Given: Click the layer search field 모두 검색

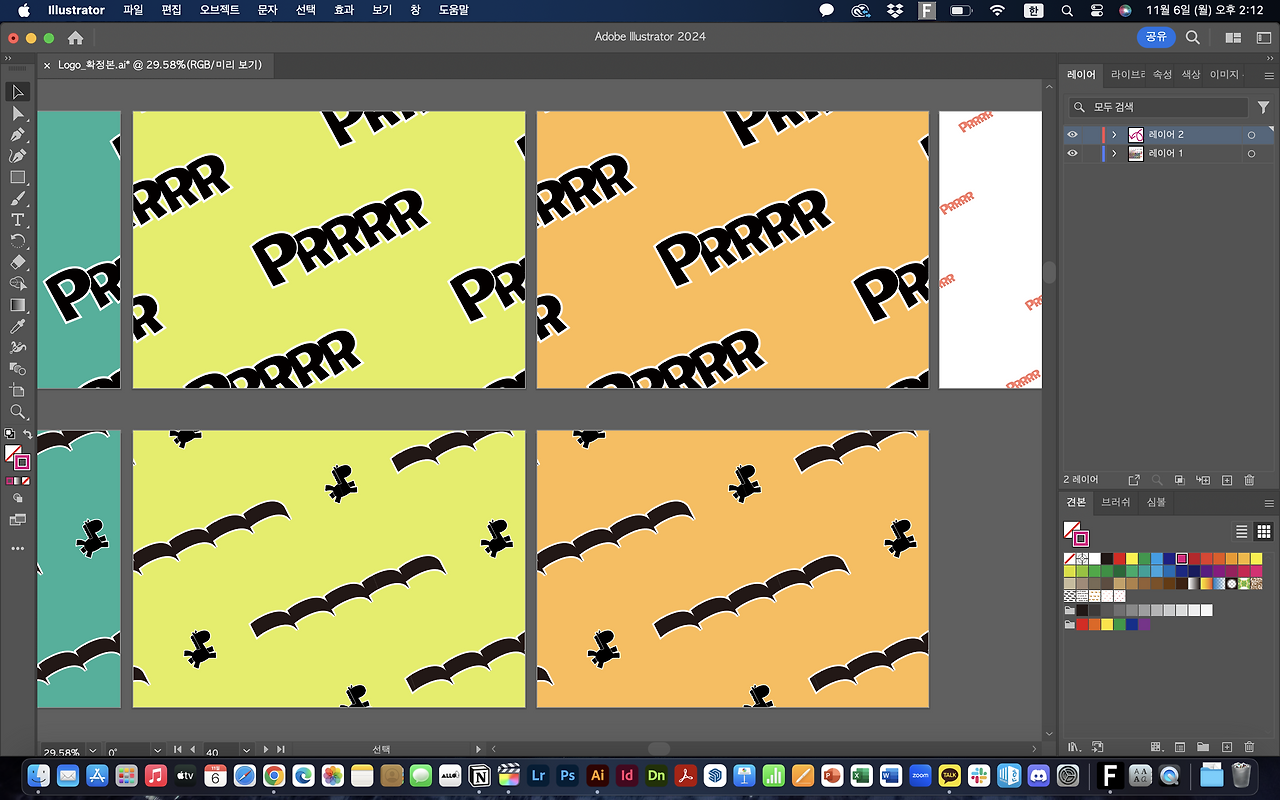Looking at the screenshot, I should [x=1158, y=107].
